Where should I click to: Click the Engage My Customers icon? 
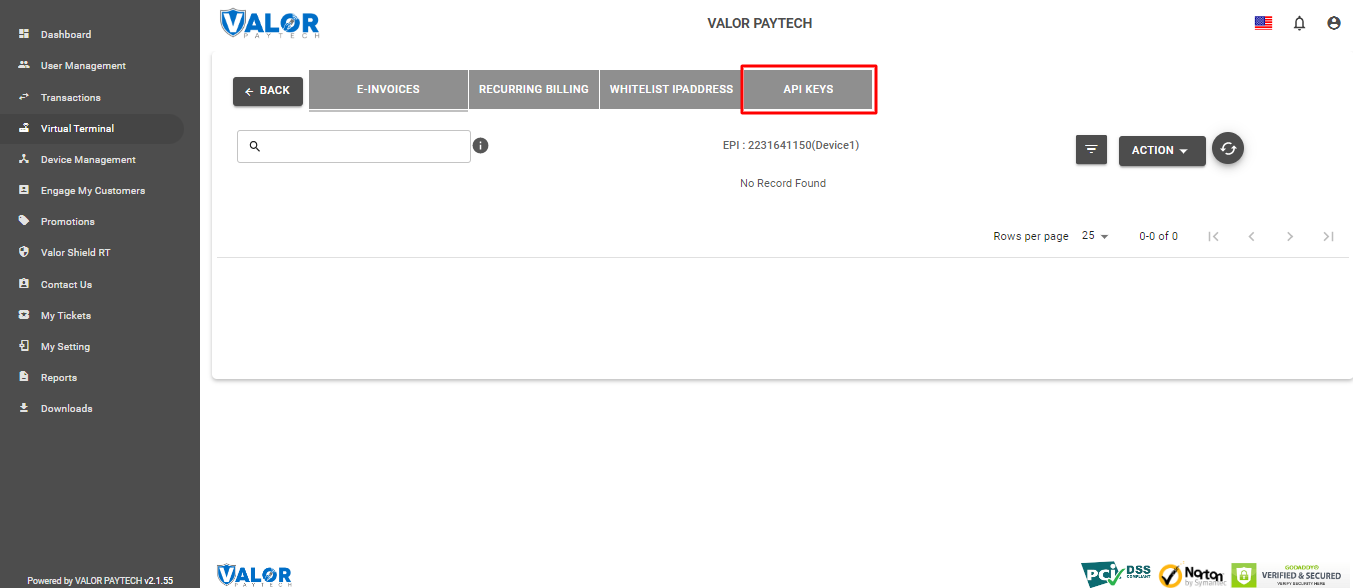[24, 190]
